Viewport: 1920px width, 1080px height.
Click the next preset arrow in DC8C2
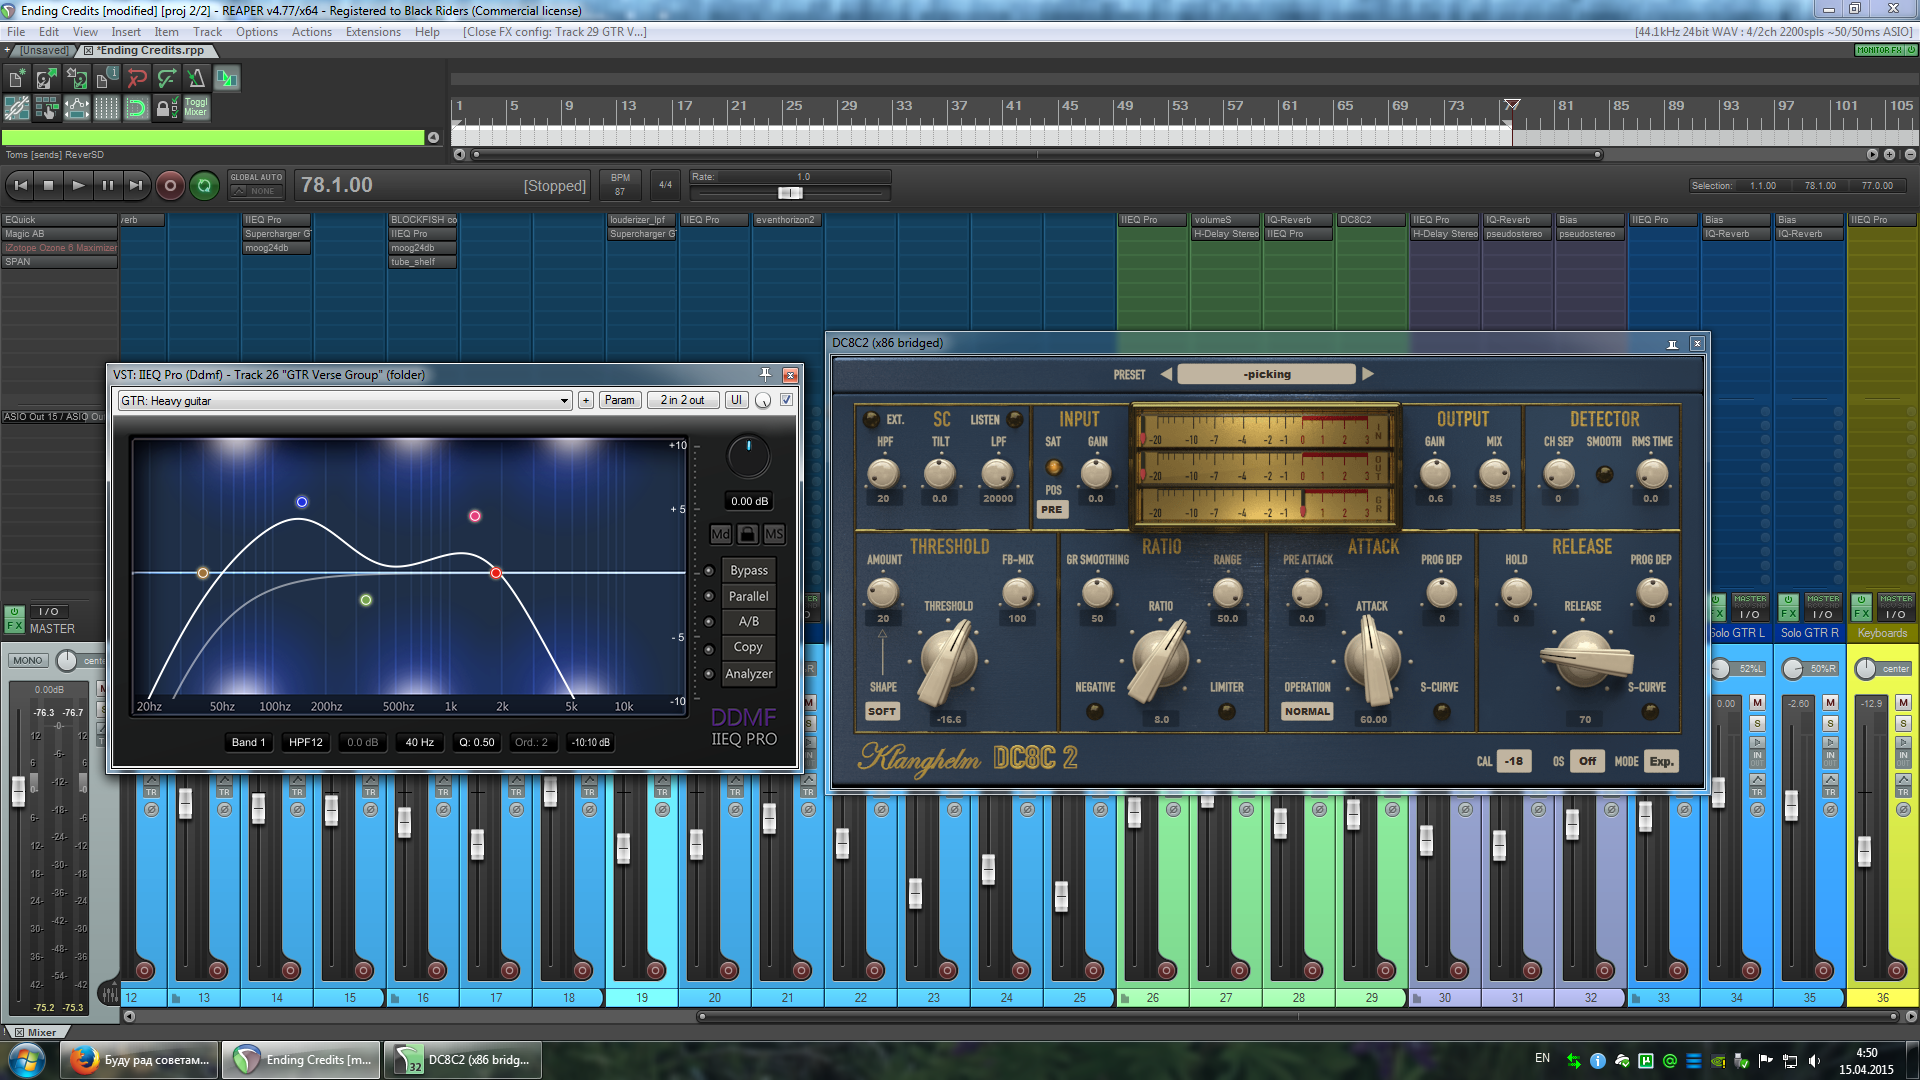[x=1368, y=374]
